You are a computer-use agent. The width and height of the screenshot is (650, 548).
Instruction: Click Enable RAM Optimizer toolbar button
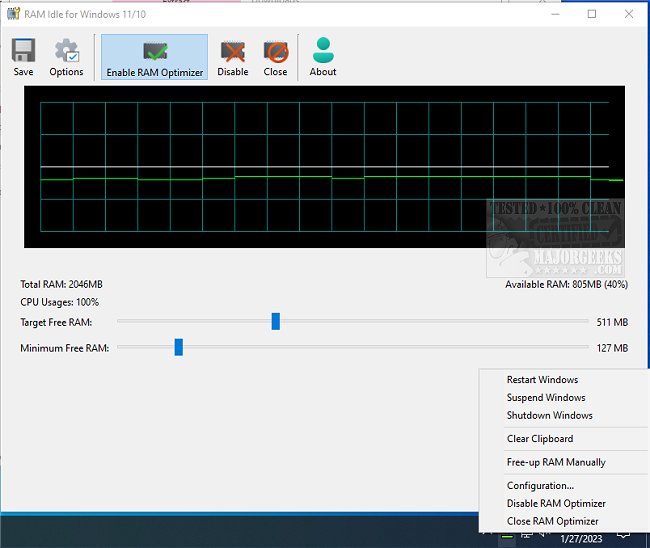coord(155,57)
